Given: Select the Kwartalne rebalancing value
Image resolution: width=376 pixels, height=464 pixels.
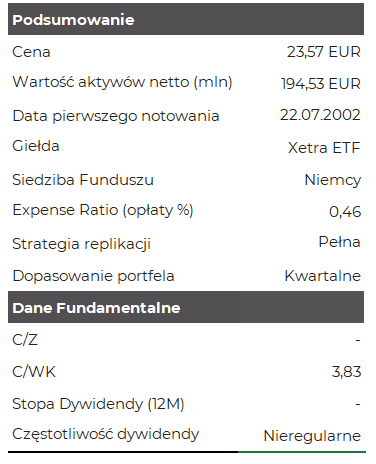Looking at the screenshot, I should [x=322, y=276].
